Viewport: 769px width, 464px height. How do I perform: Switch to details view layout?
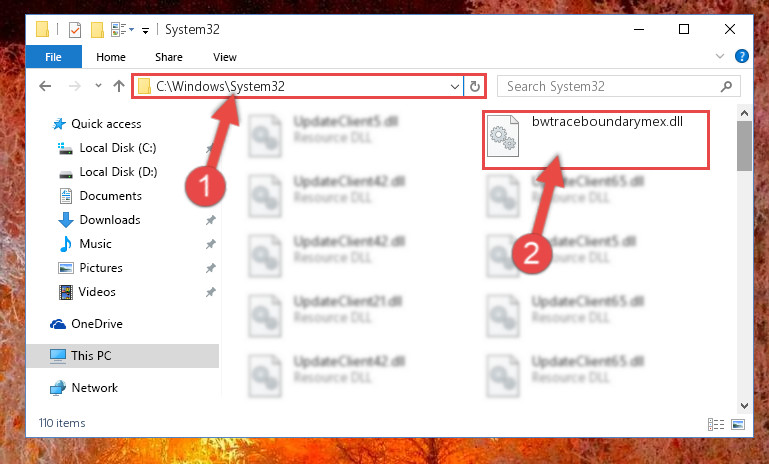[x=716, y=424]
